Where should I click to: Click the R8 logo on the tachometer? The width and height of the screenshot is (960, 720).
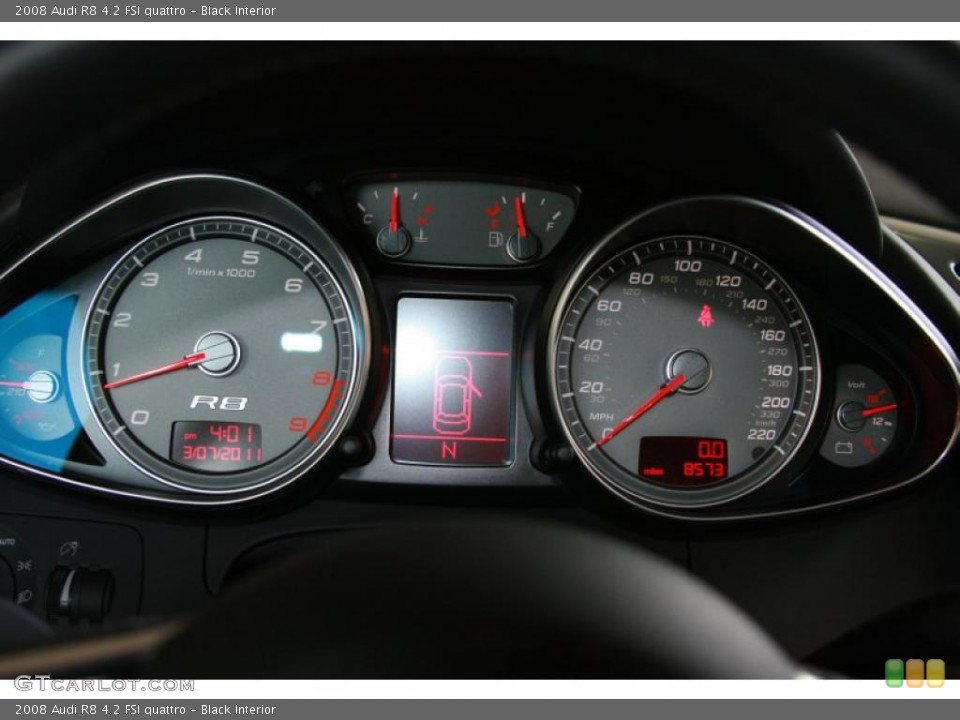[219, 402]
